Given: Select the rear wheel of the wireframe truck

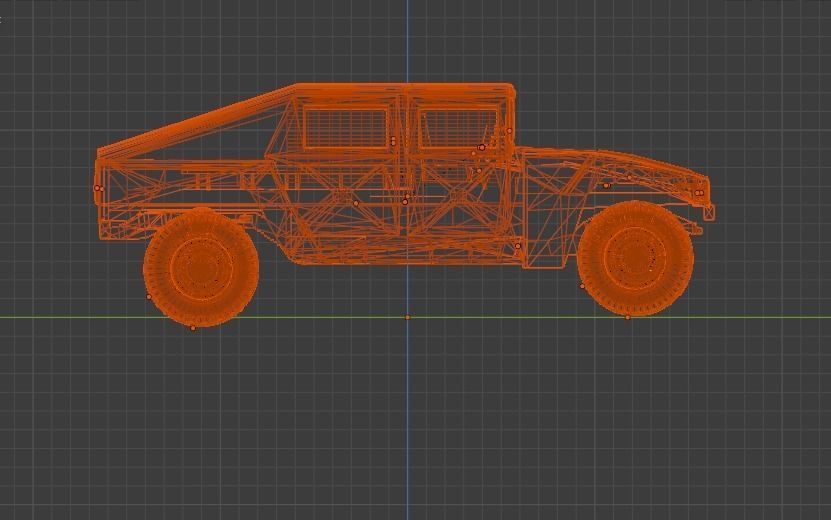Looking at the screenshot, I should (201, 267).
